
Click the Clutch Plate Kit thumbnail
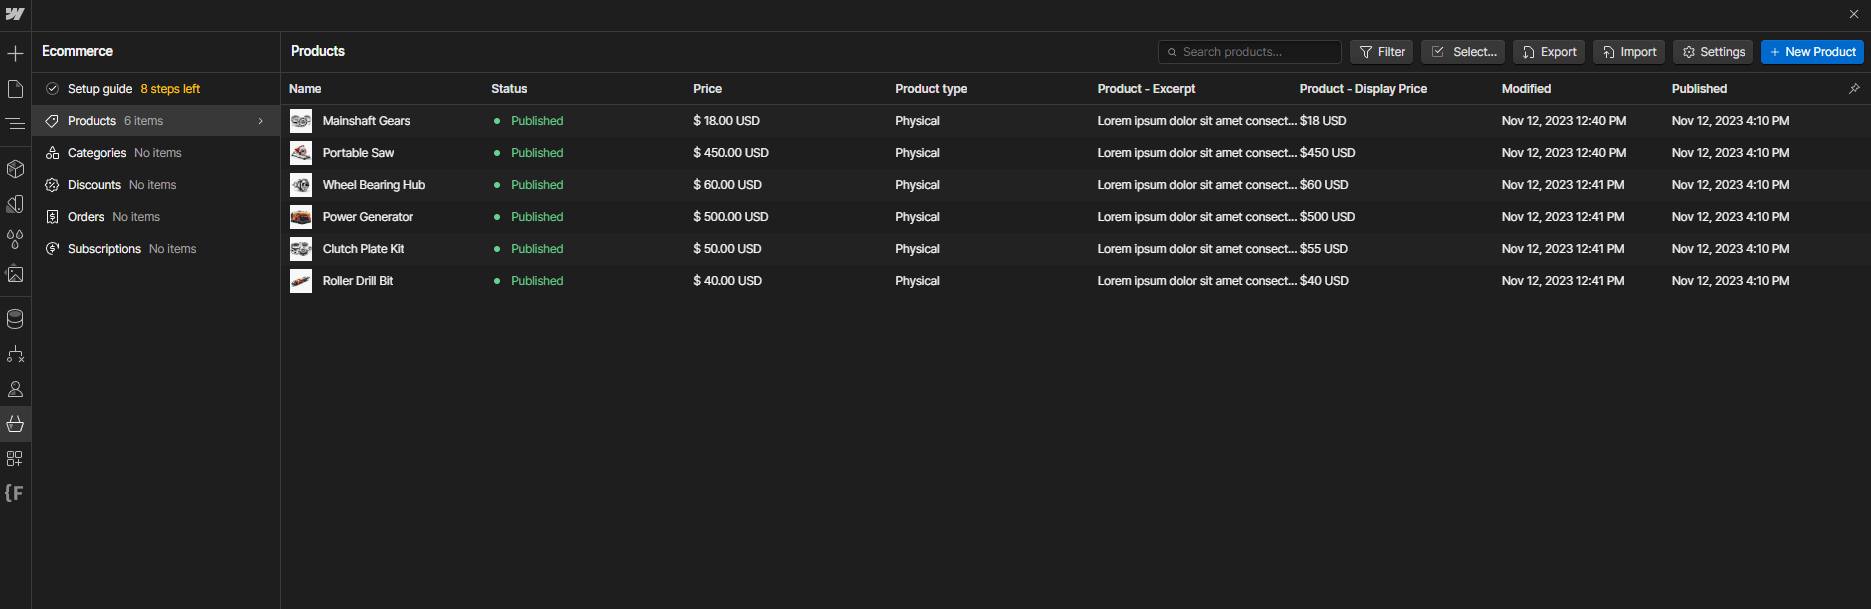(301, 249)
